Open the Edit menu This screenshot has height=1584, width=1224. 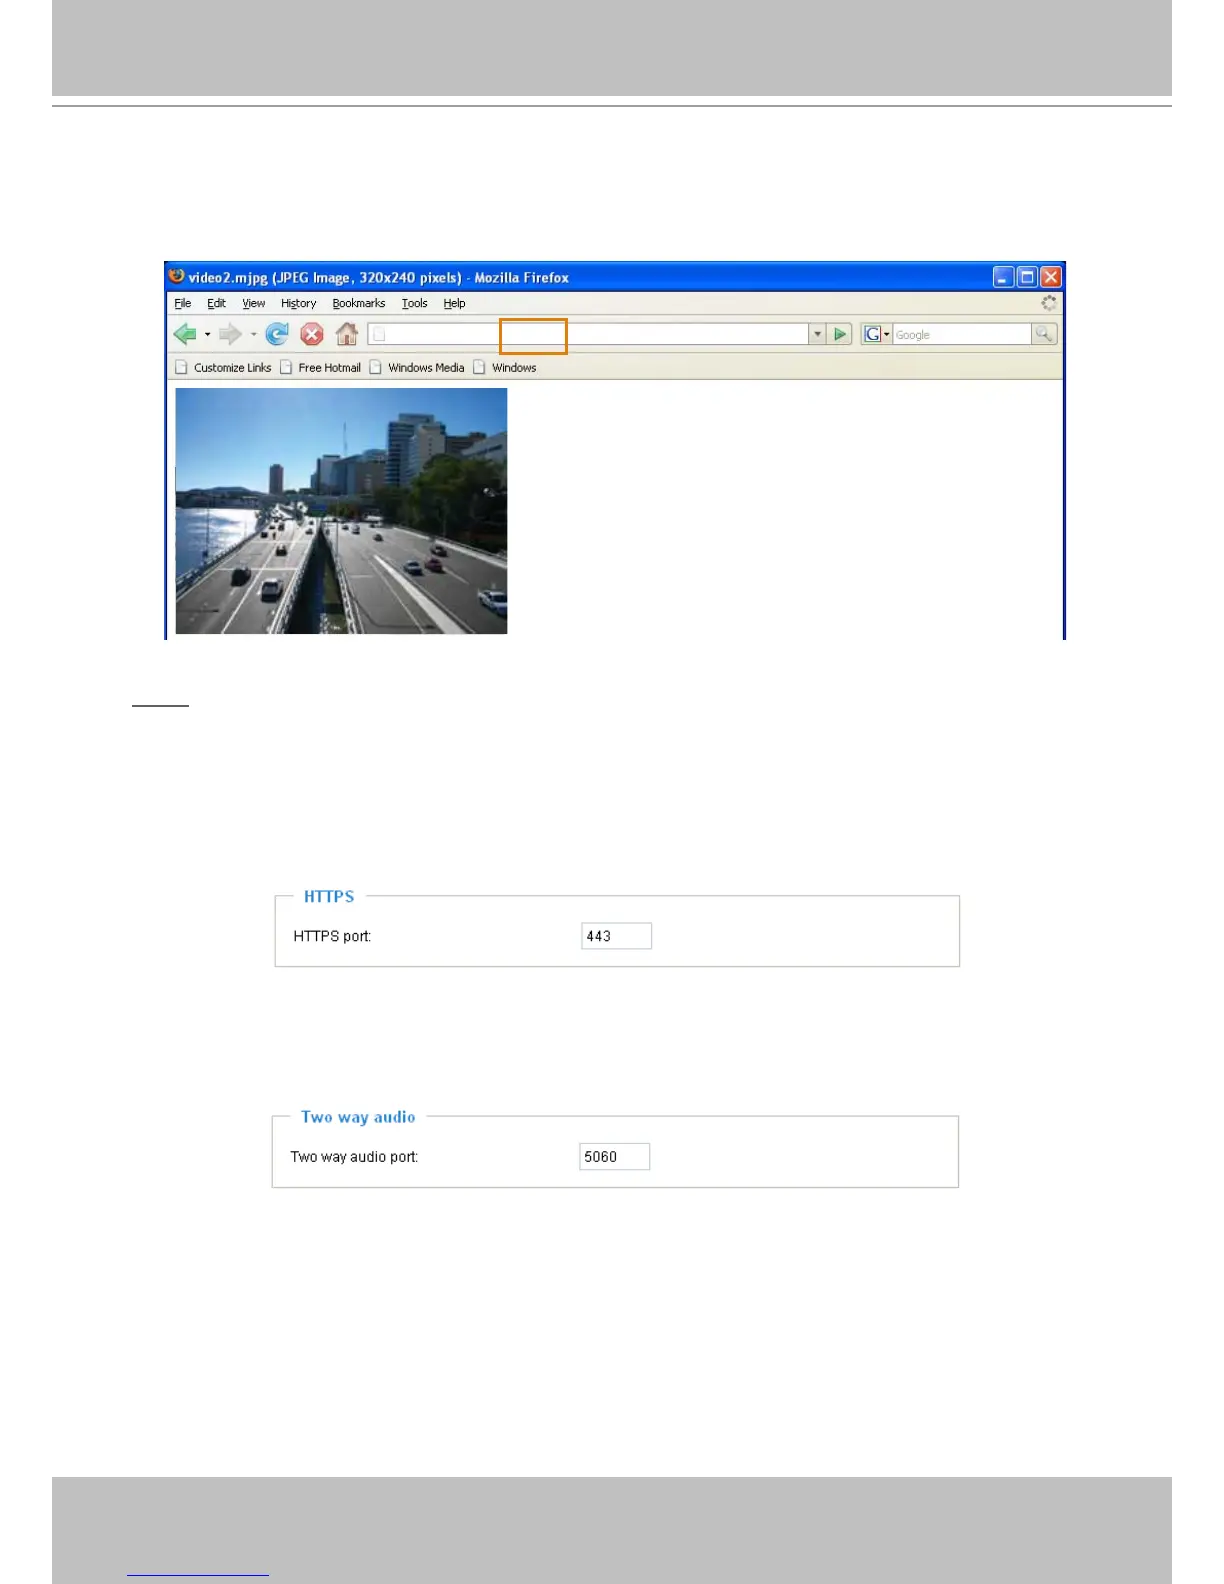216,303
